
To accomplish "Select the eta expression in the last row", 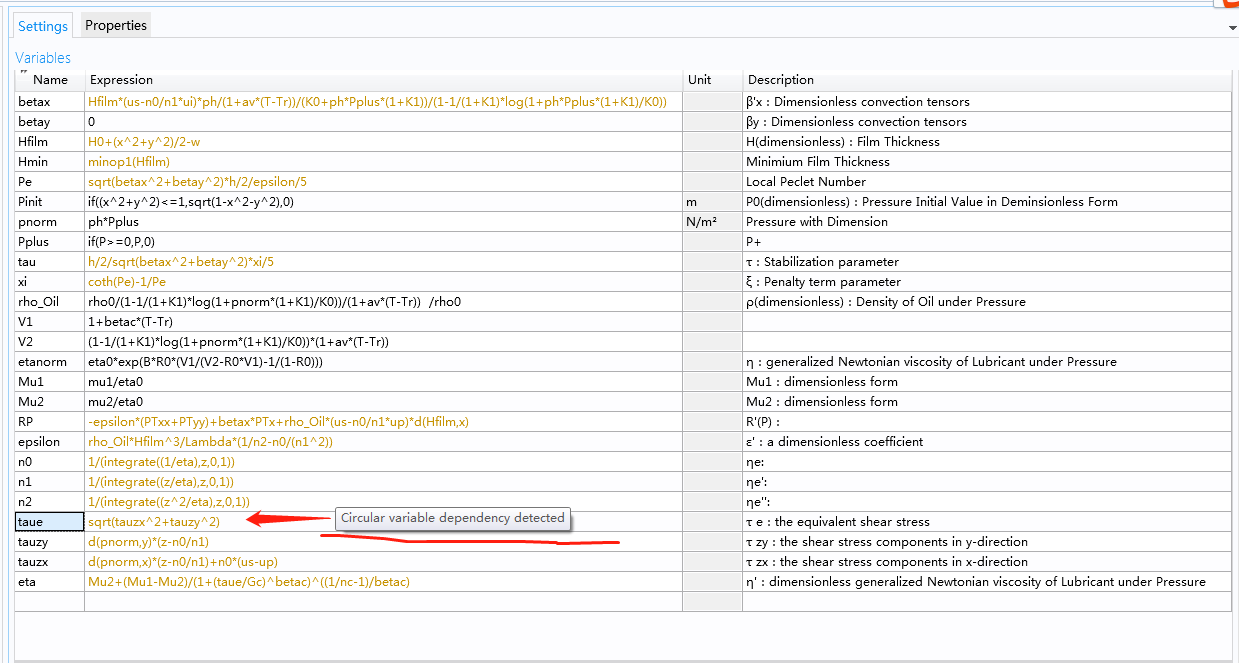I will tap(249, 582).
